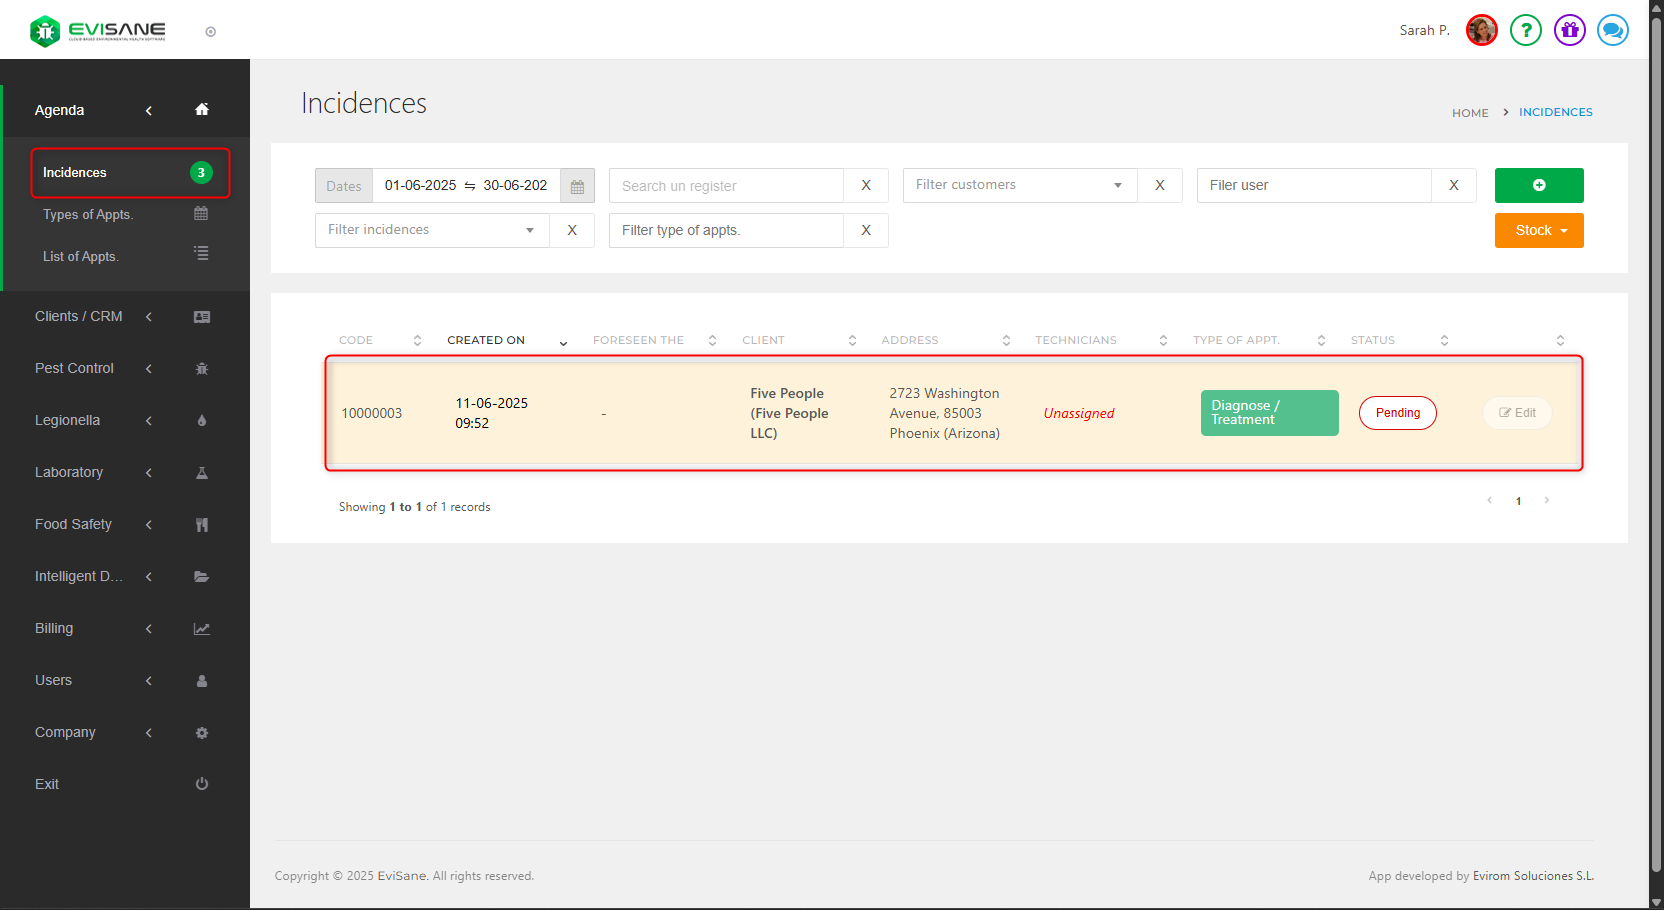
Task: Expand the Pest Control menu
Action: [x=149, y=369]
